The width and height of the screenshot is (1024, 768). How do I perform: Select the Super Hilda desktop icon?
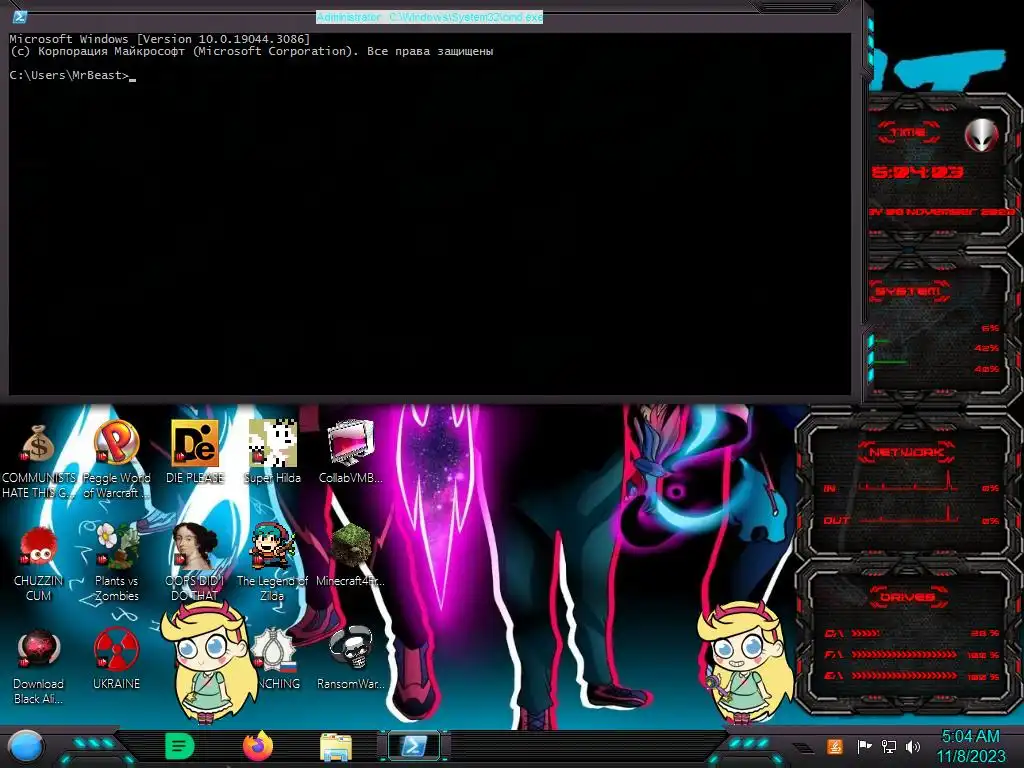click(272, 453)
